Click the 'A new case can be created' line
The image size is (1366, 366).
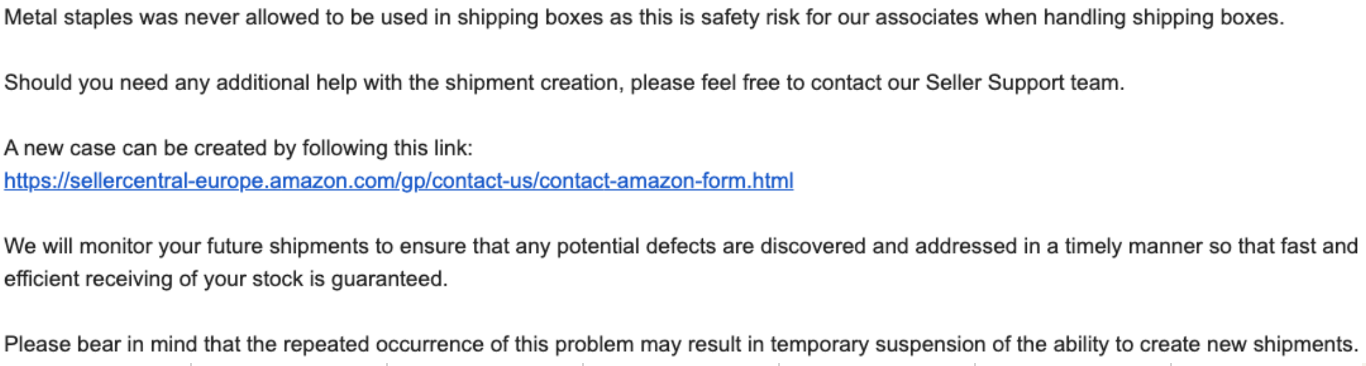238,148
